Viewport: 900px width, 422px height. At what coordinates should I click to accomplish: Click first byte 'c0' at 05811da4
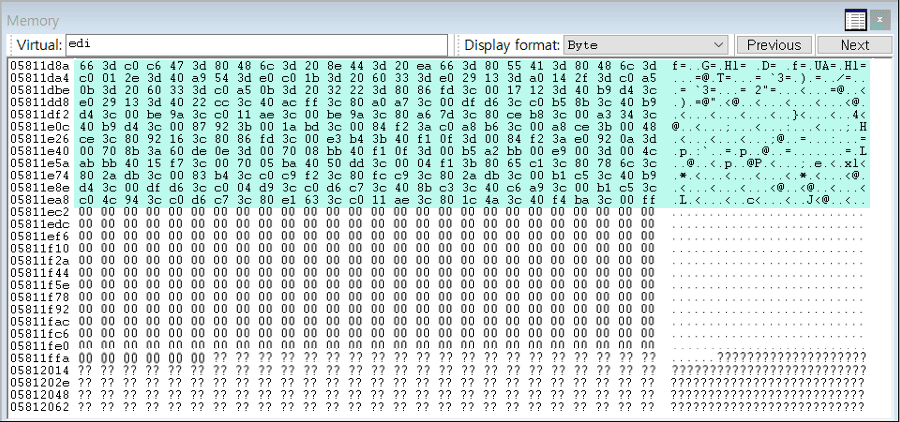coord(85,77)
